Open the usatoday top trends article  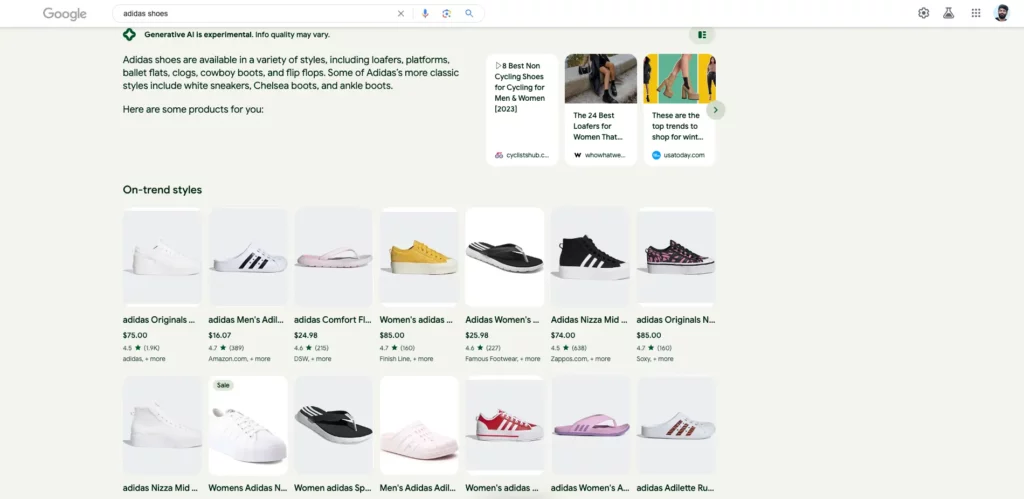pyautogui.click(x=679, y=110)
